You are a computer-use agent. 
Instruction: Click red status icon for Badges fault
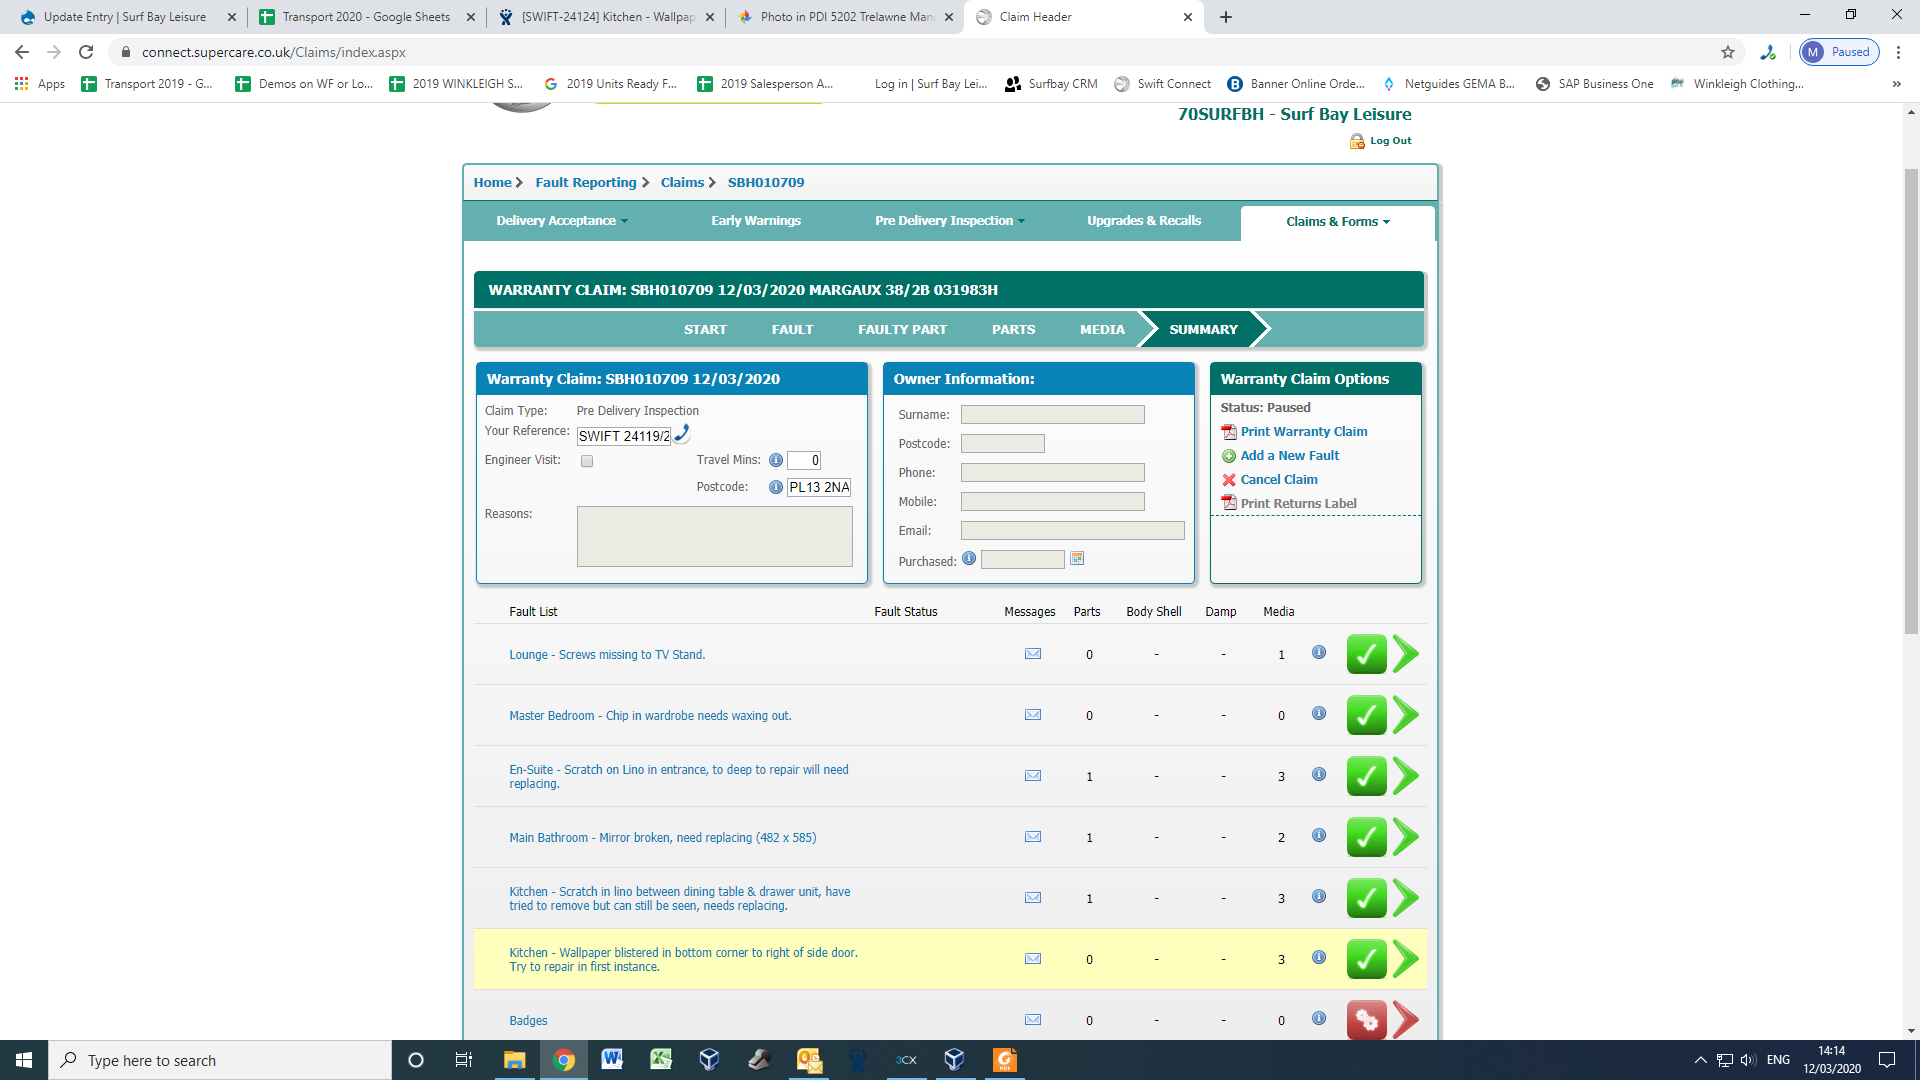tap(1366, 1020)
